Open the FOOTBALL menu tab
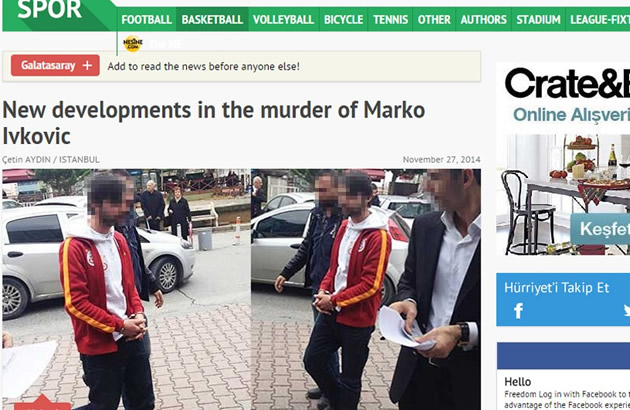Image resolution: width=630 pixels, height=410 pixels. pos(146,19)
